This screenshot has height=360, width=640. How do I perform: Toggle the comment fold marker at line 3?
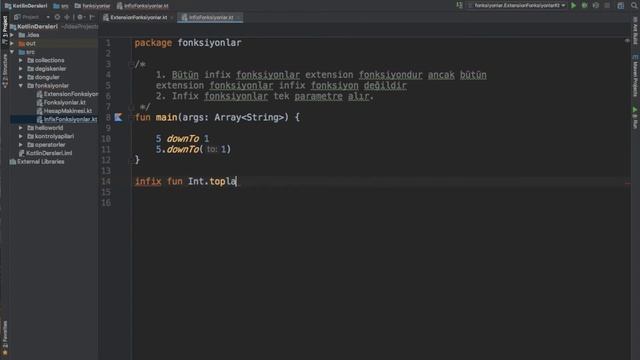[131, 64]
